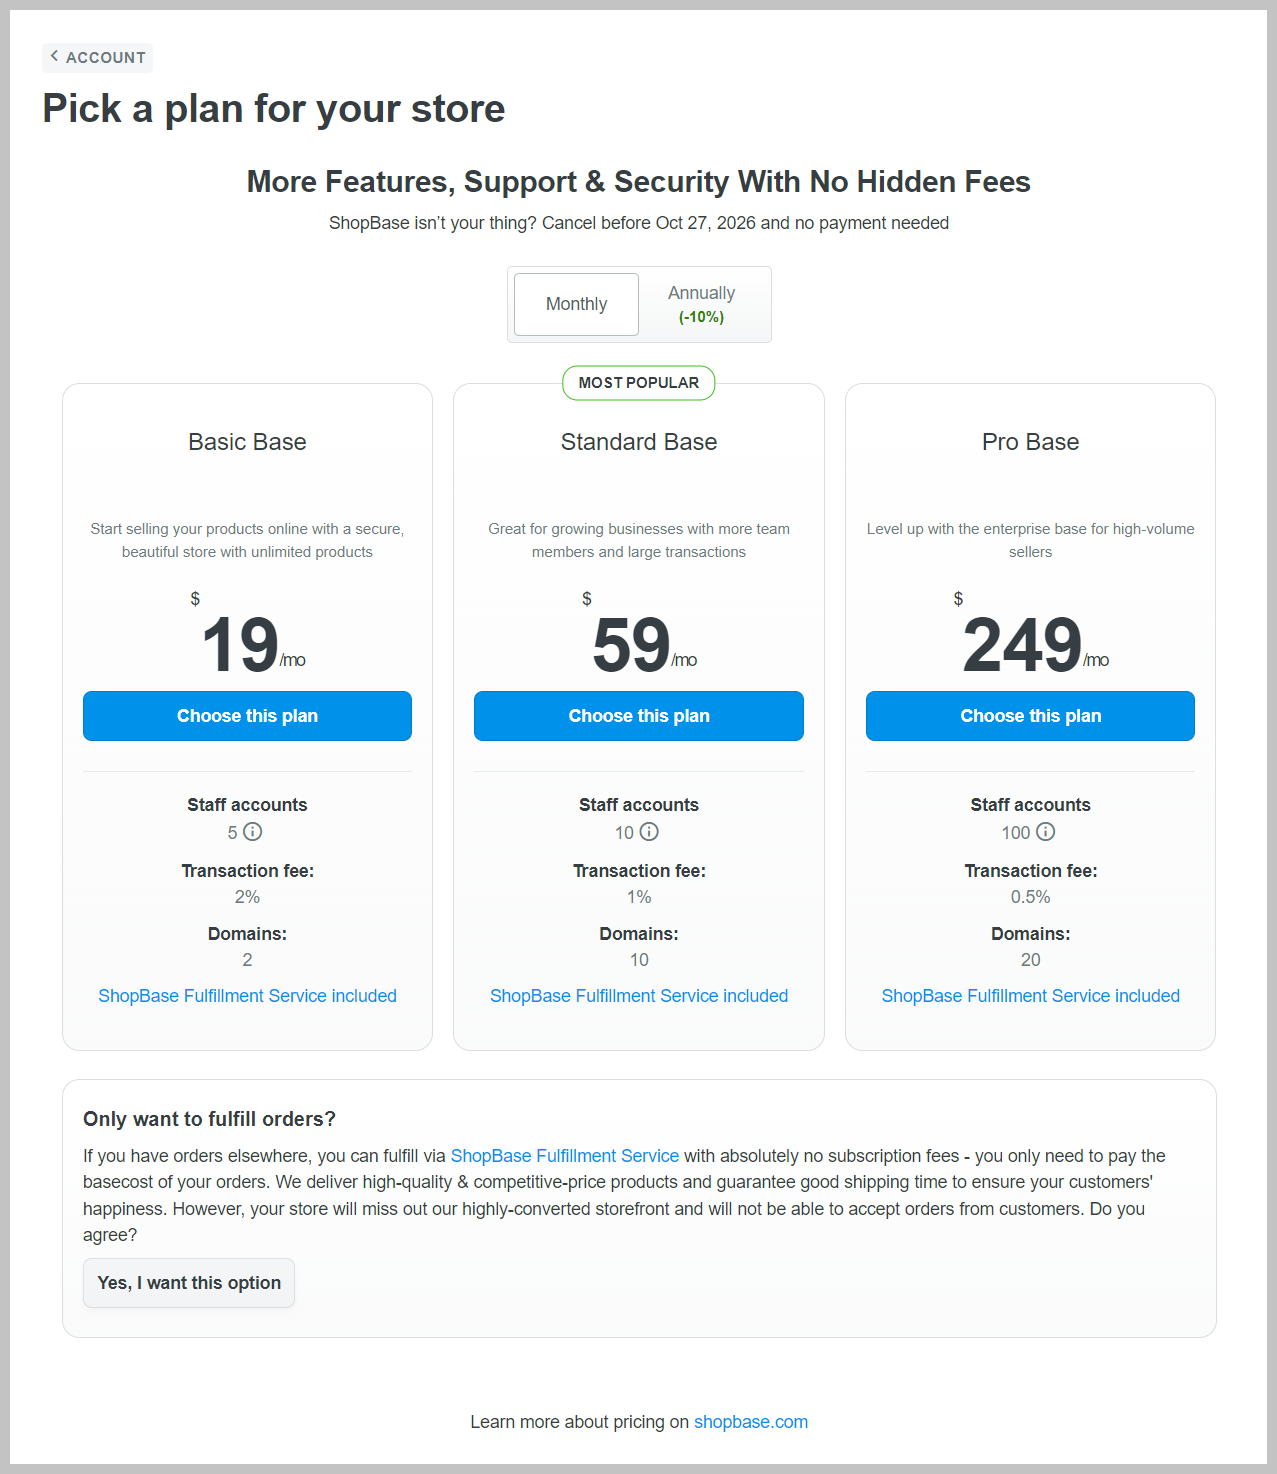Click the MOST POPULAR badge
Image resolution: width=1277 pixels, height=1474 pixels.
click(x=639, y=383)
